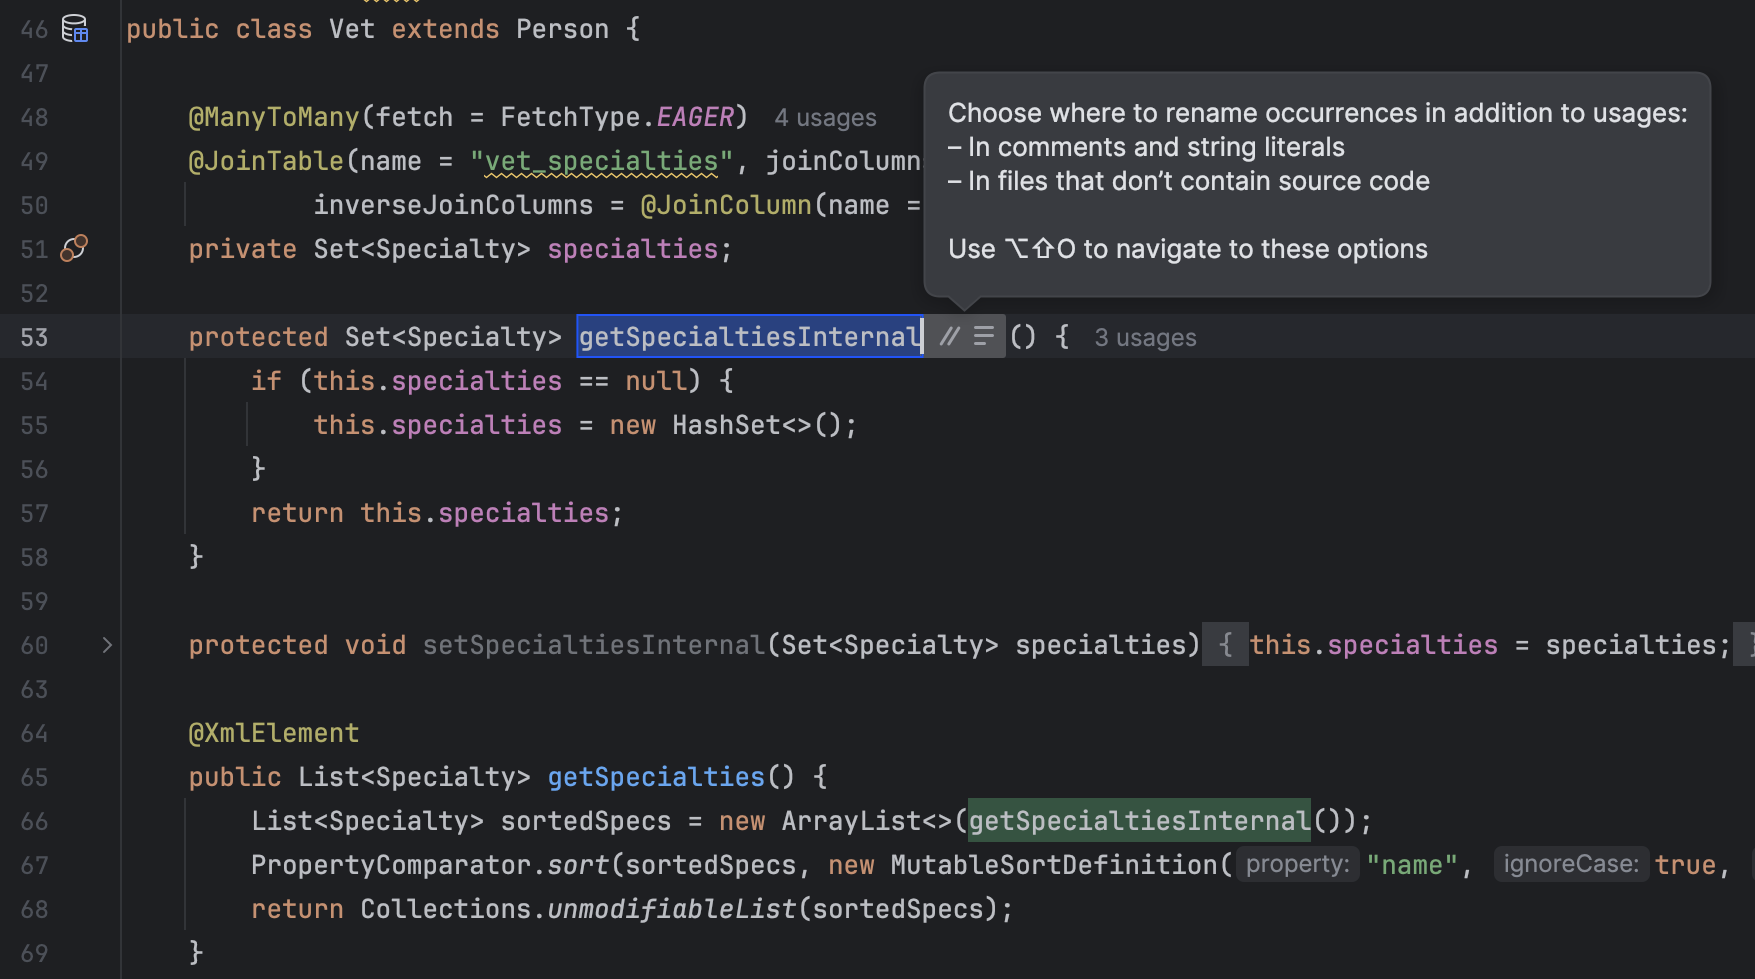Expand the folded setSpecialtiesInternal method chevron
1755x979 pixels.
coord(107,645)
